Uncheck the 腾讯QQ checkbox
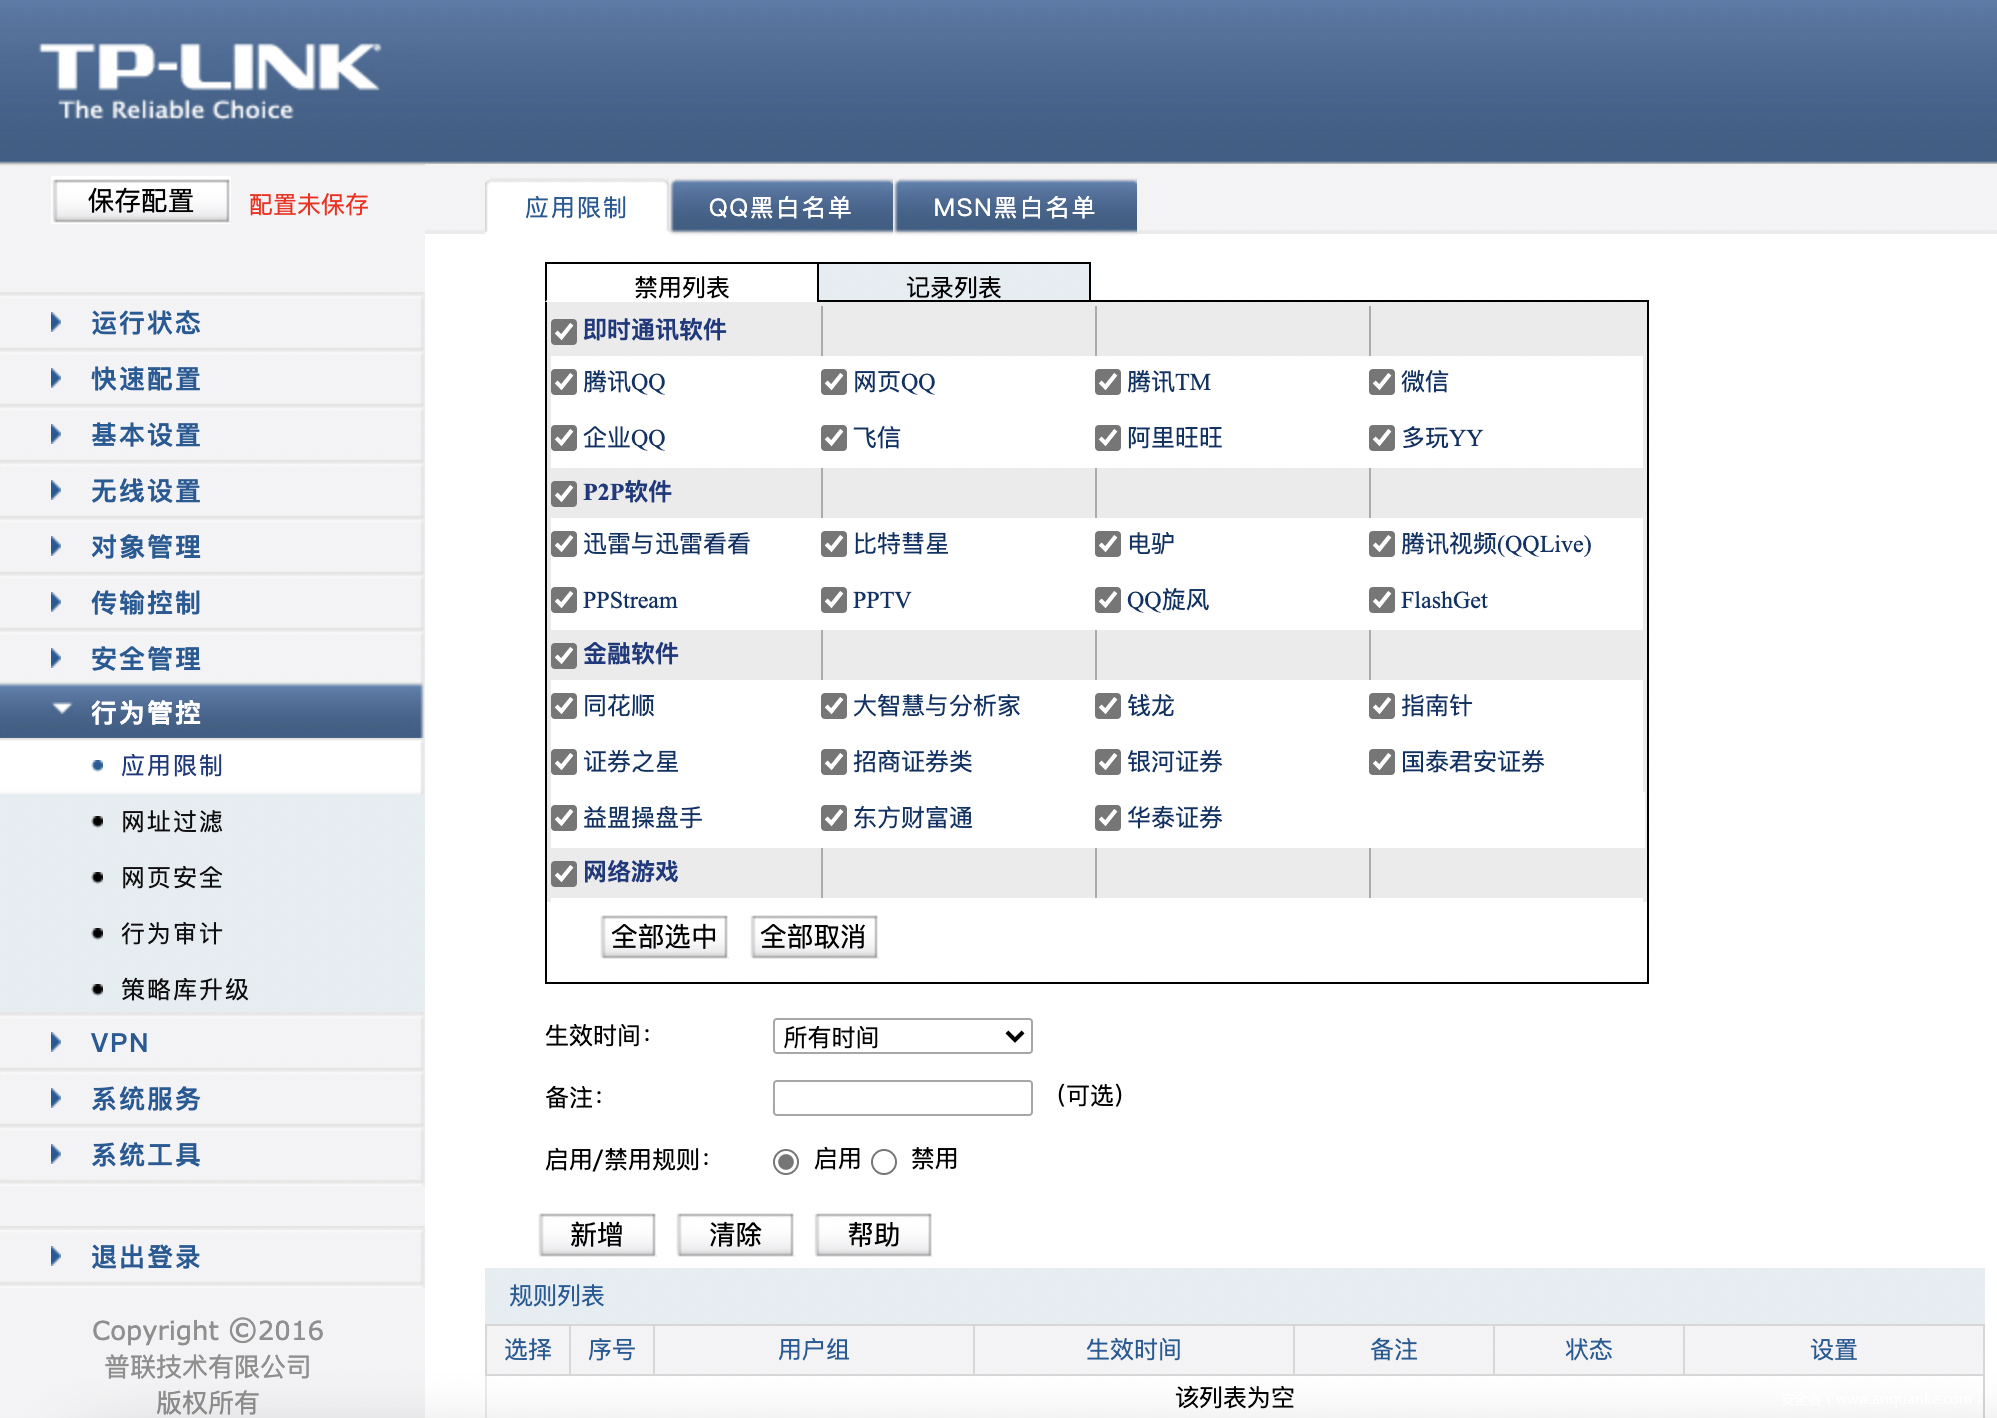This screenshot has height=1418, width=1997. coord(564,382)
